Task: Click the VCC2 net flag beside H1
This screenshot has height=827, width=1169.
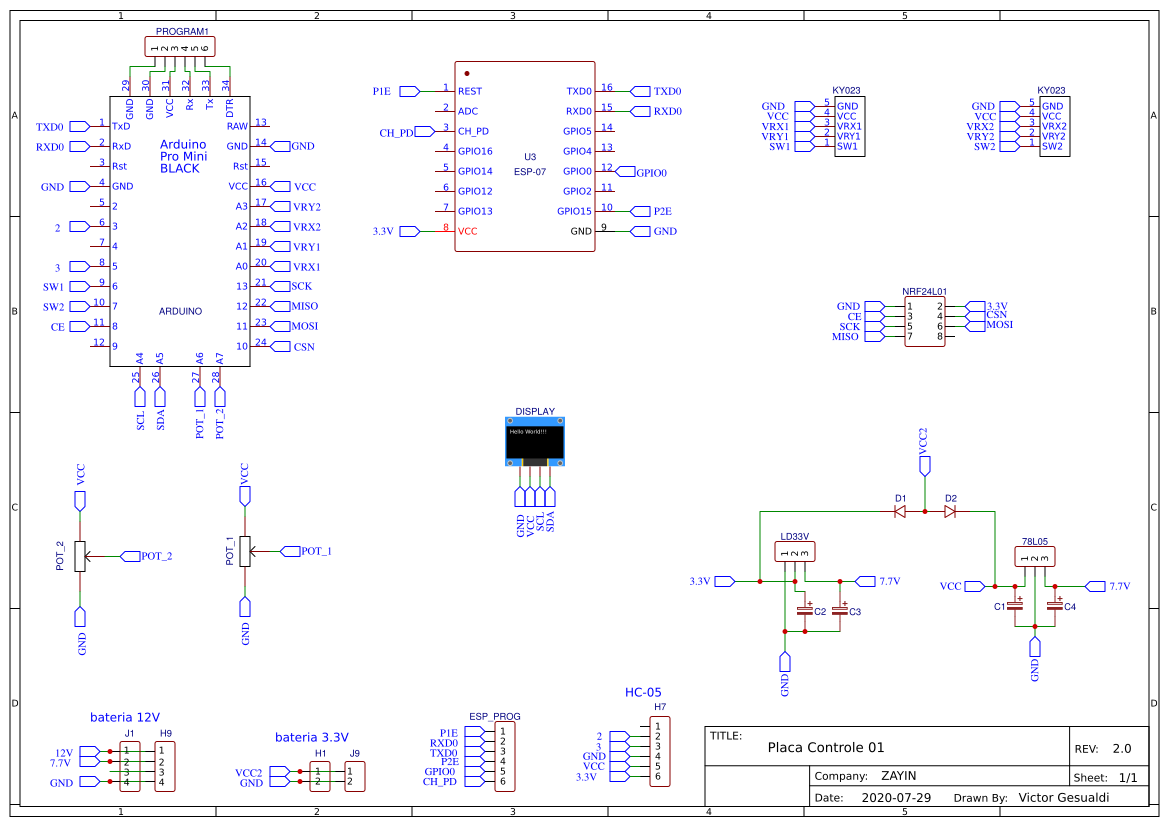Action: (x=280, y=772)
